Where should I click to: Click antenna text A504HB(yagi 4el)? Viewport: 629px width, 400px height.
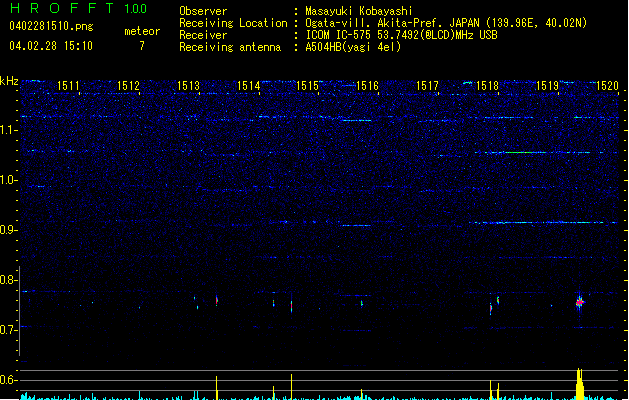coord(353,47)
